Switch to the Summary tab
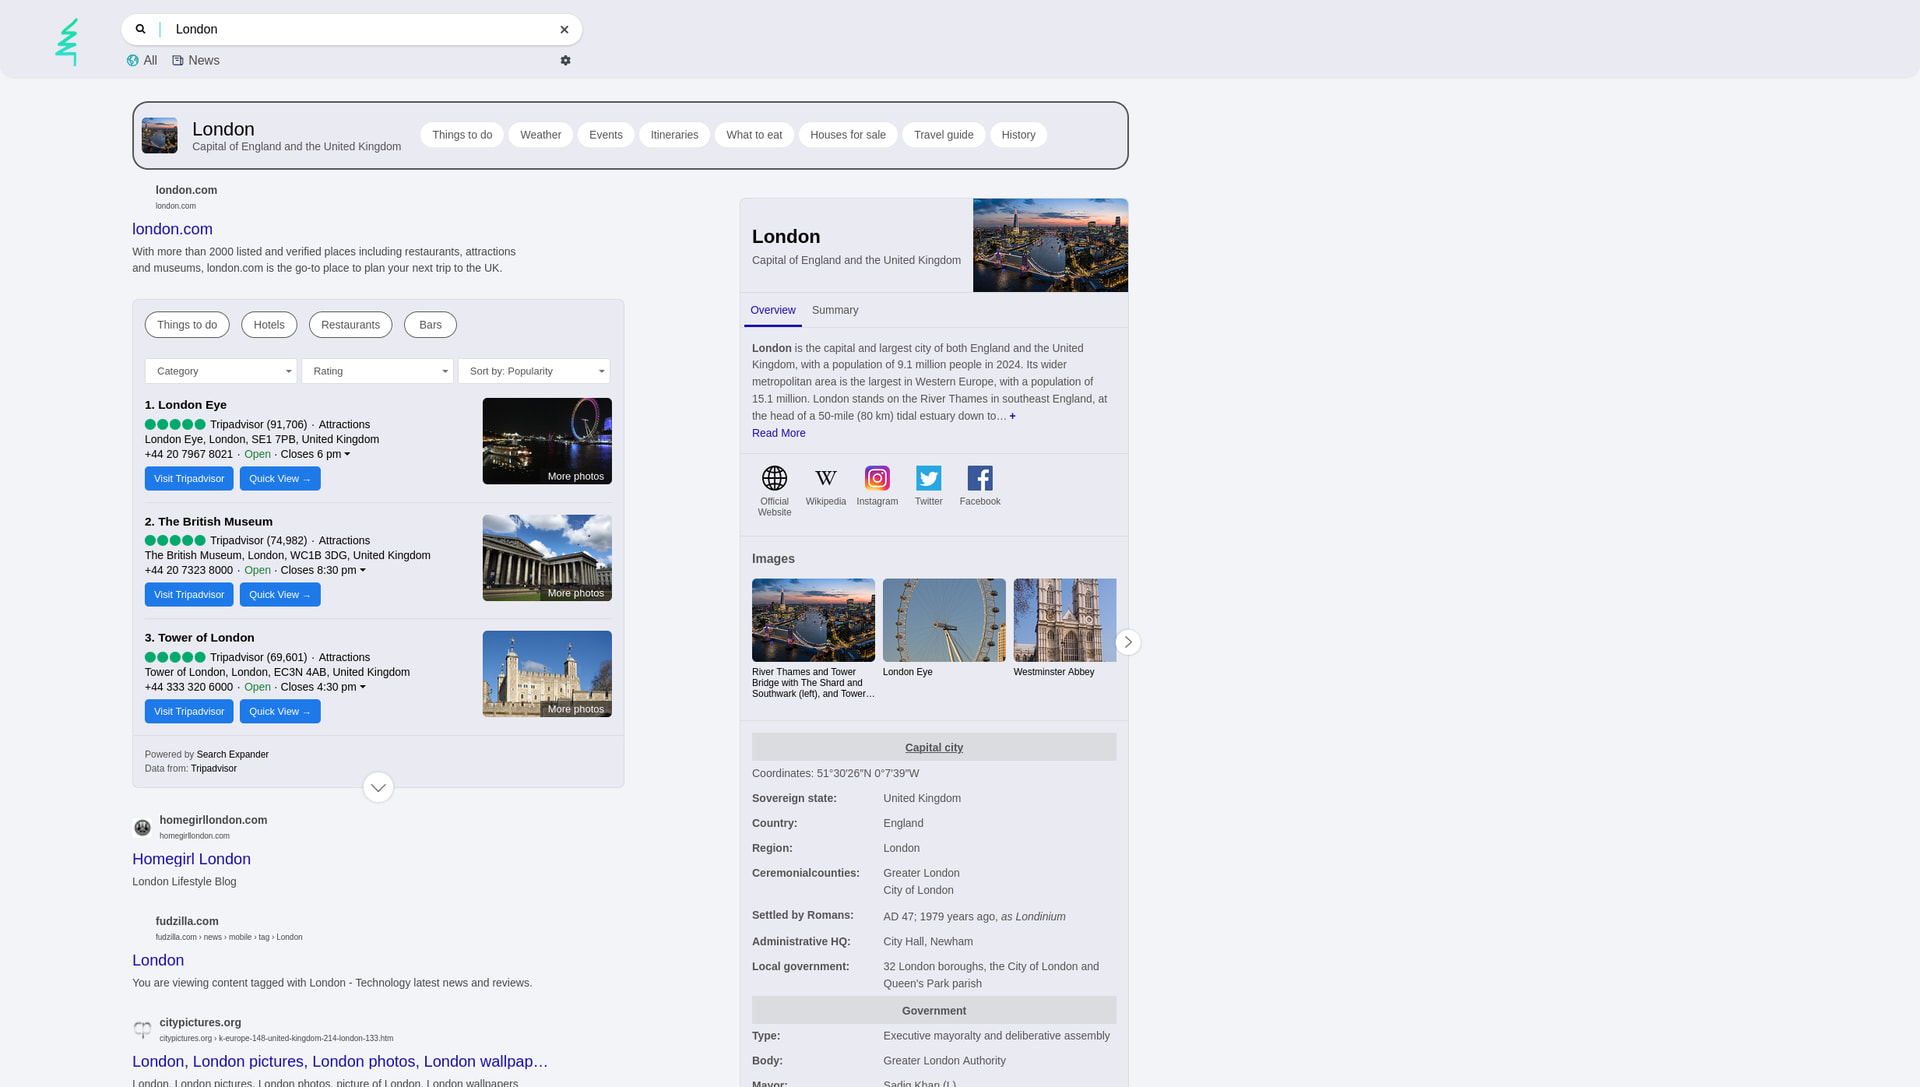This screenshot has height=1087, width=1920. click(835, 311)
